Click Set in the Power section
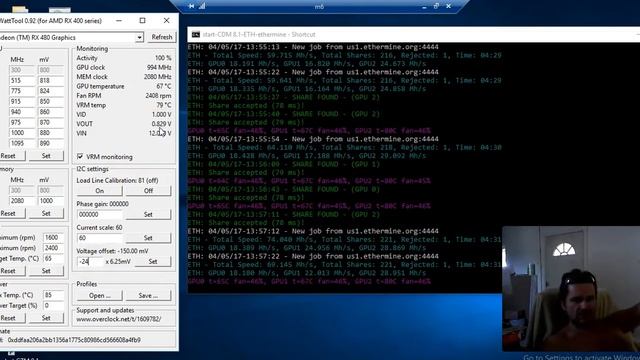Viewport: 640px width, 360px height. click(46, 318)
